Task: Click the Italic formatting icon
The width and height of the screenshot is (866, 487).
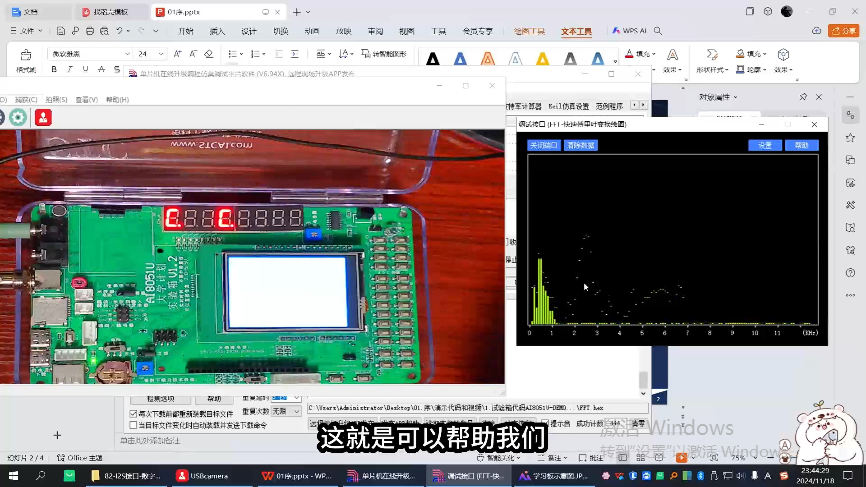Action: point(70,70)
